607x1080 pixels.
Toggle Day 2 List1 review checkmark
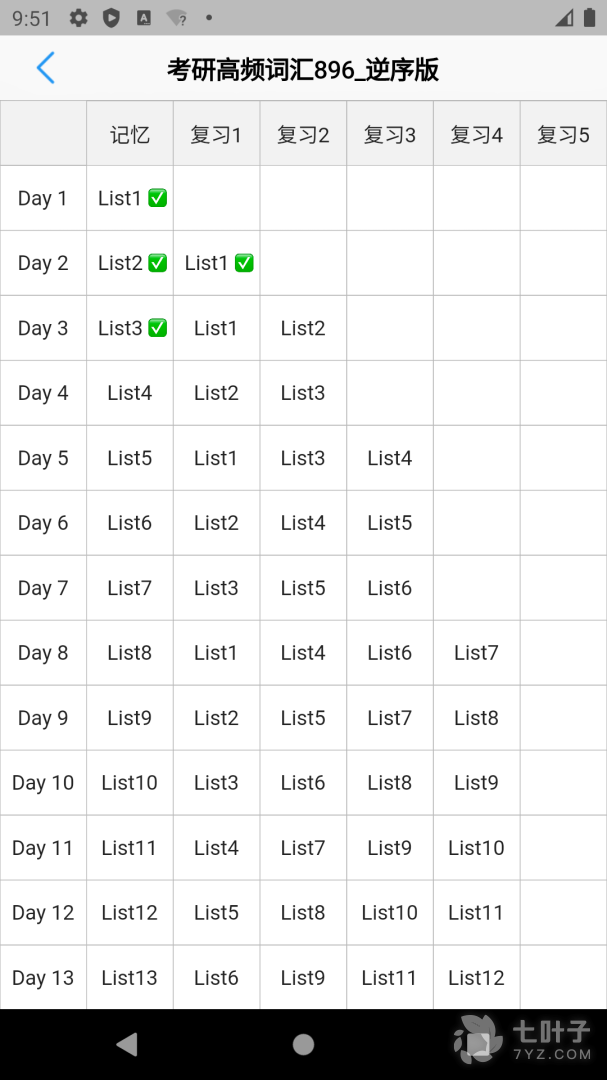click(x=244, y=263)
